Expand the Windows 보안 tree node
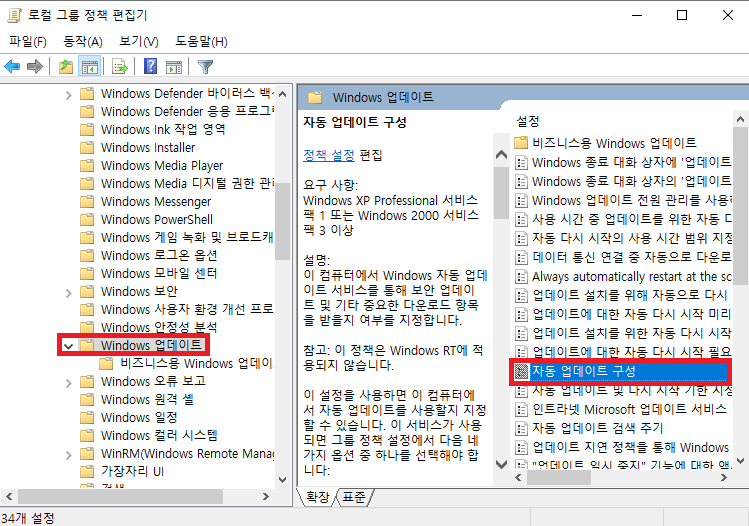This screenshot has width=749, height=526. pos(68,292)
